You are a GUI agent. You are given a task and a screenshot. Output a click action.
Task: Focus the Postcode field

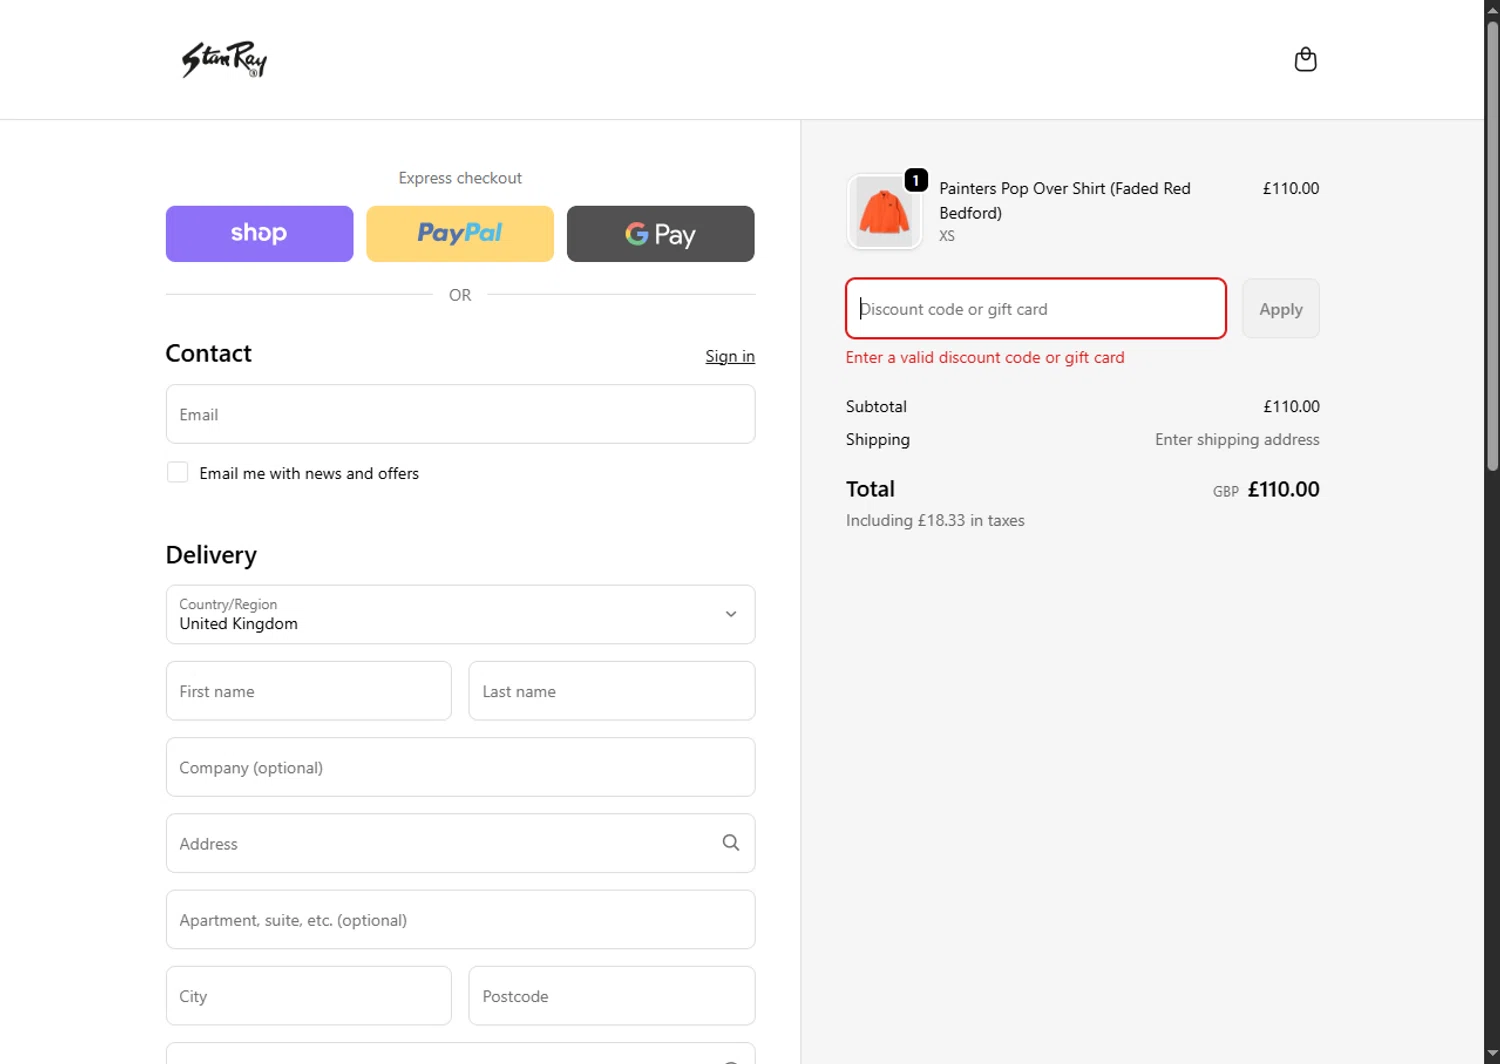[612, 996]
